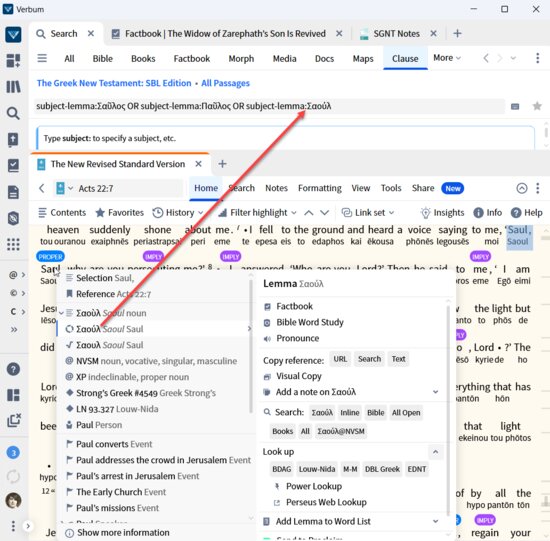Click the star favorite icon beside search query
This screenshot has height=541, width=550.
point(537,106)
